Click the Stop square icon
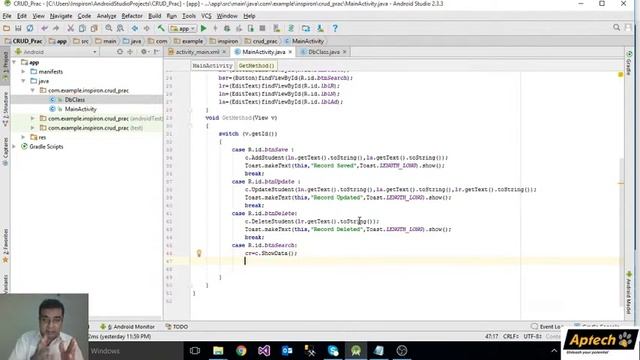Image resolution: width=640 pixels, height=360 pixels. click(262, 29)
